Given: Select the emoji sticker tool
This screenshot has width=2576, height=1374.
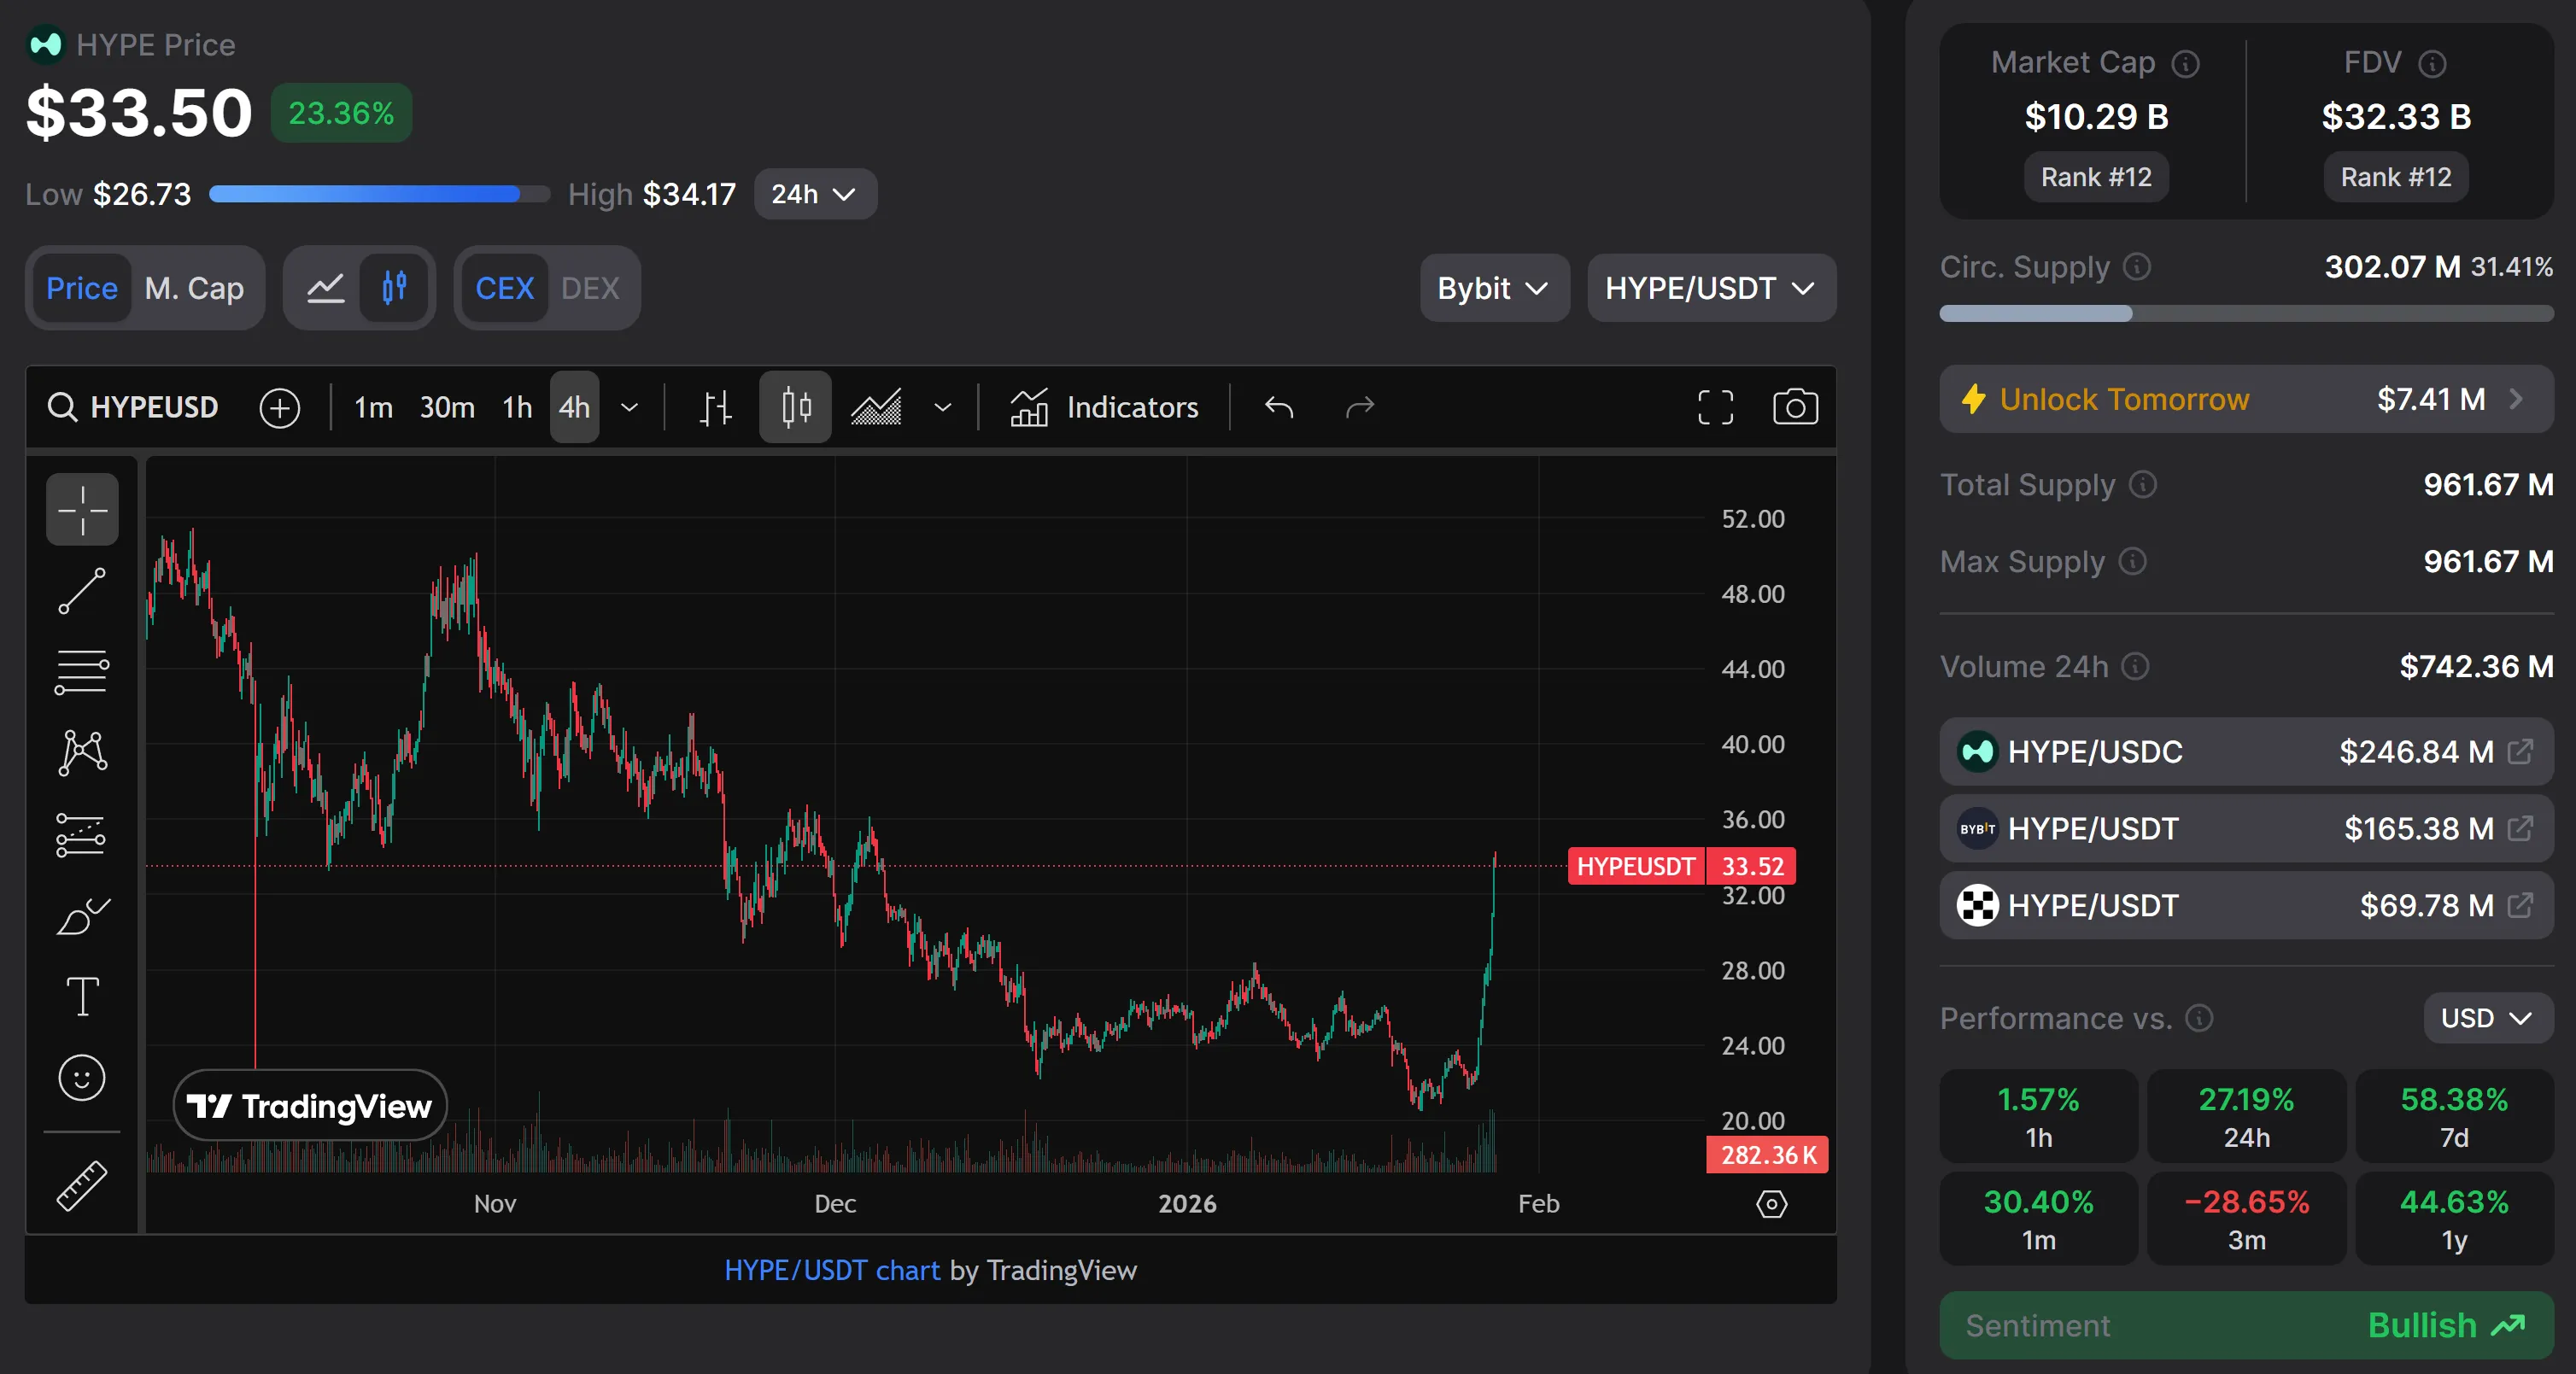Looking at the screenshot, I should [82, 1078].
